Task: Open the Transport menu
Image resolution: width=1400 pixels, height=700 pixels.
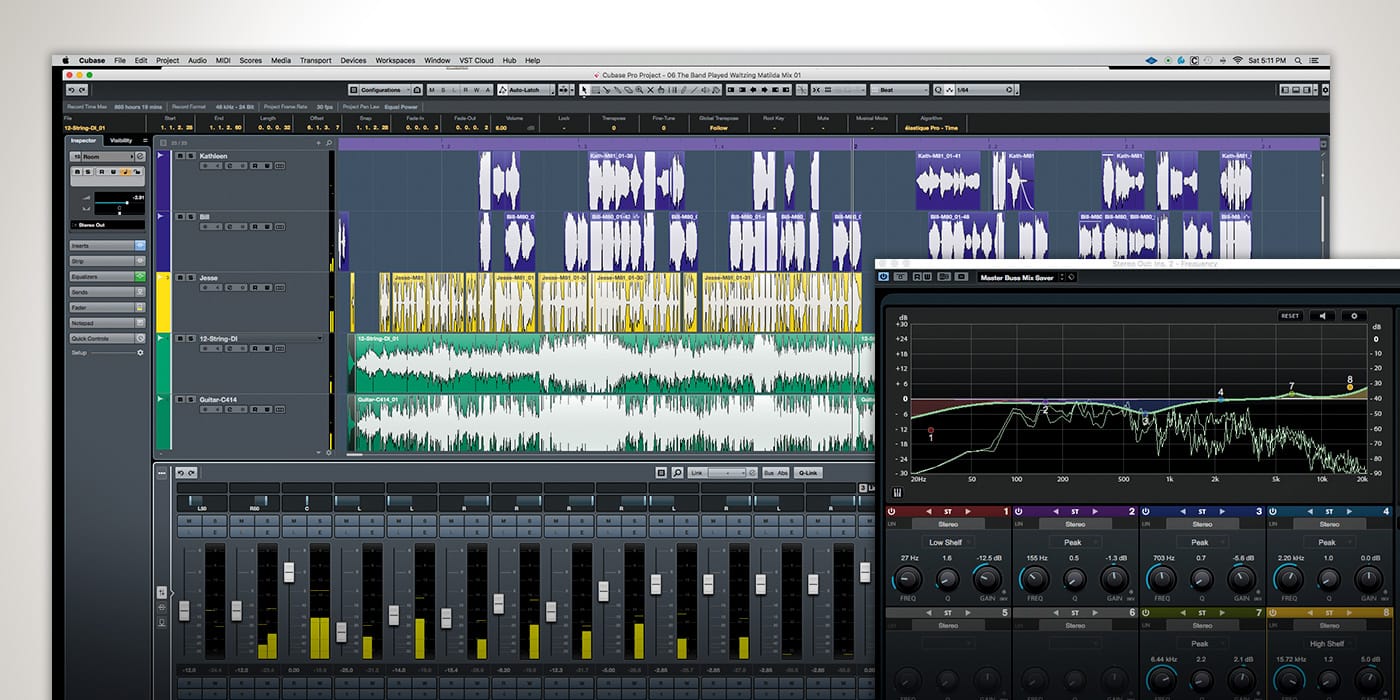Action: click(315, 60)
